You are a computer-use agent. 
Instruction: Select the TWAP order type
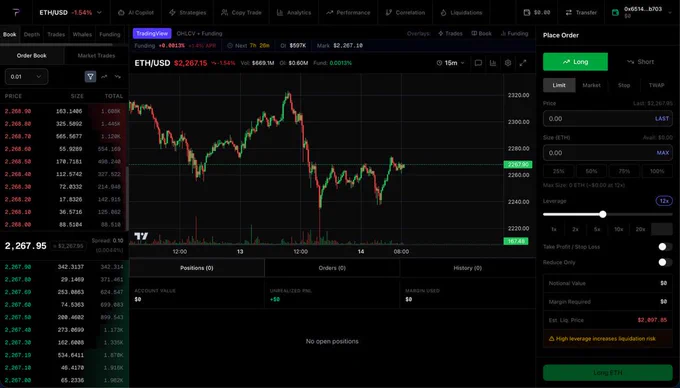coord(657,85)
